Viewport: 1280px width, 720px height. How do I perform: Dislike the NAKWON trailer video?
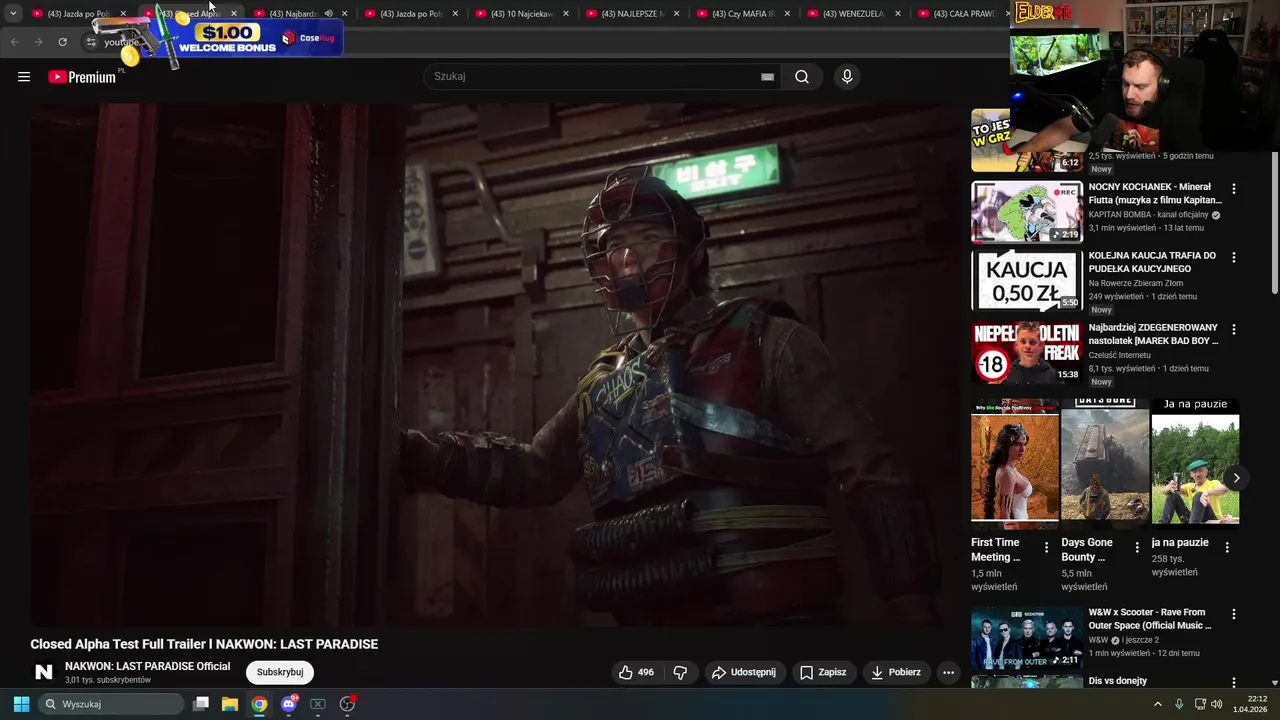click(x=680, y=672)
